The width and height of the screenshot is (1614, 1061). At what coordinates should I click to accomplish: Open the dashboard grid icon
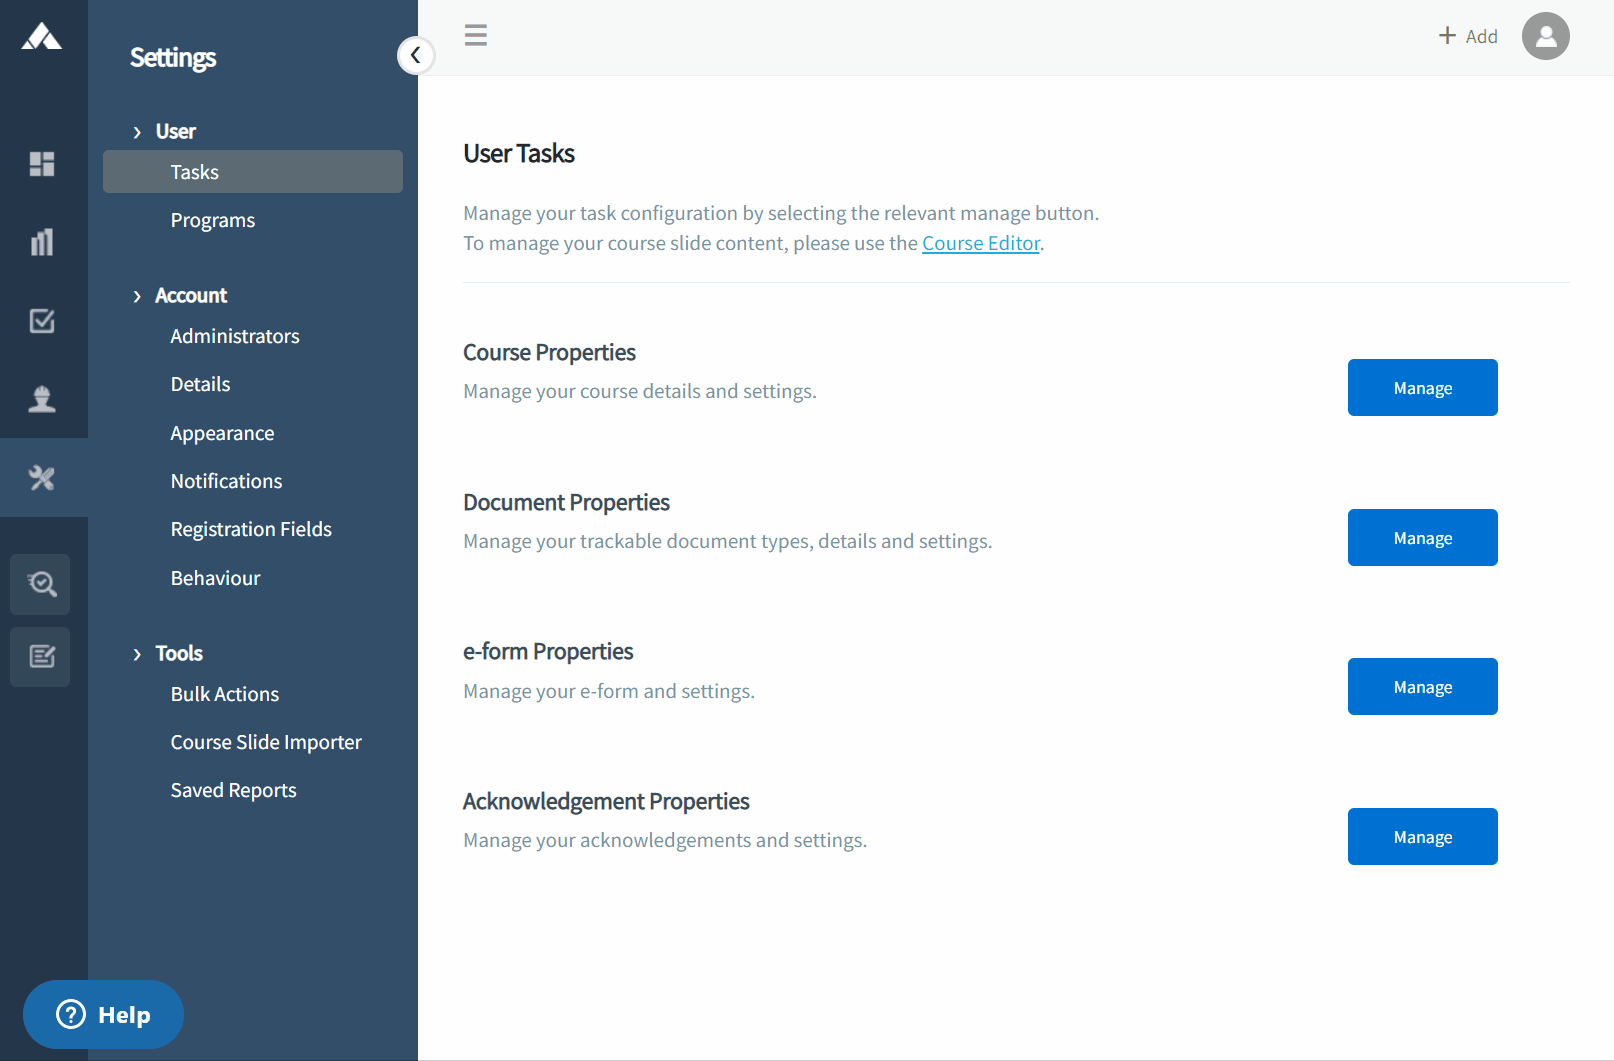[42, 164]
